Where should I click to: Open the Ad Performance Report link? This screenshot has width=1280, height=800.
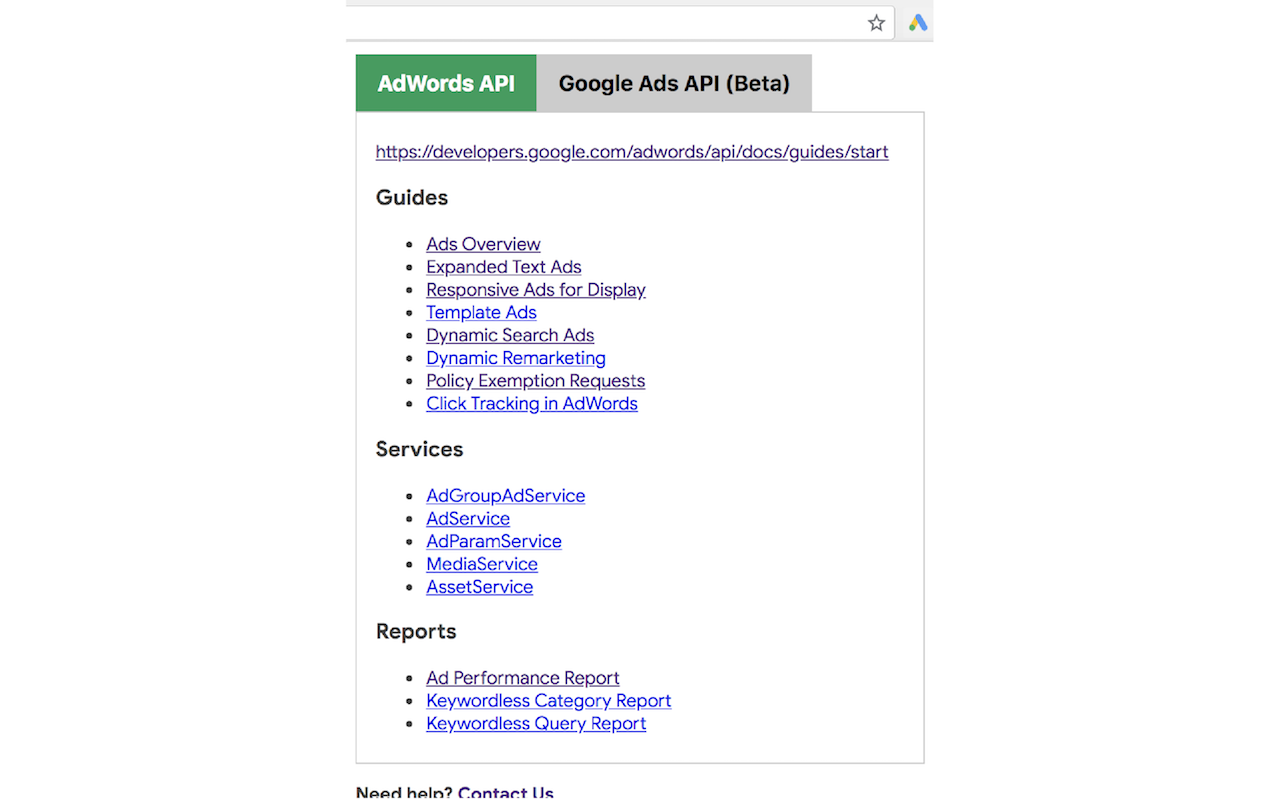coord(523,678)
